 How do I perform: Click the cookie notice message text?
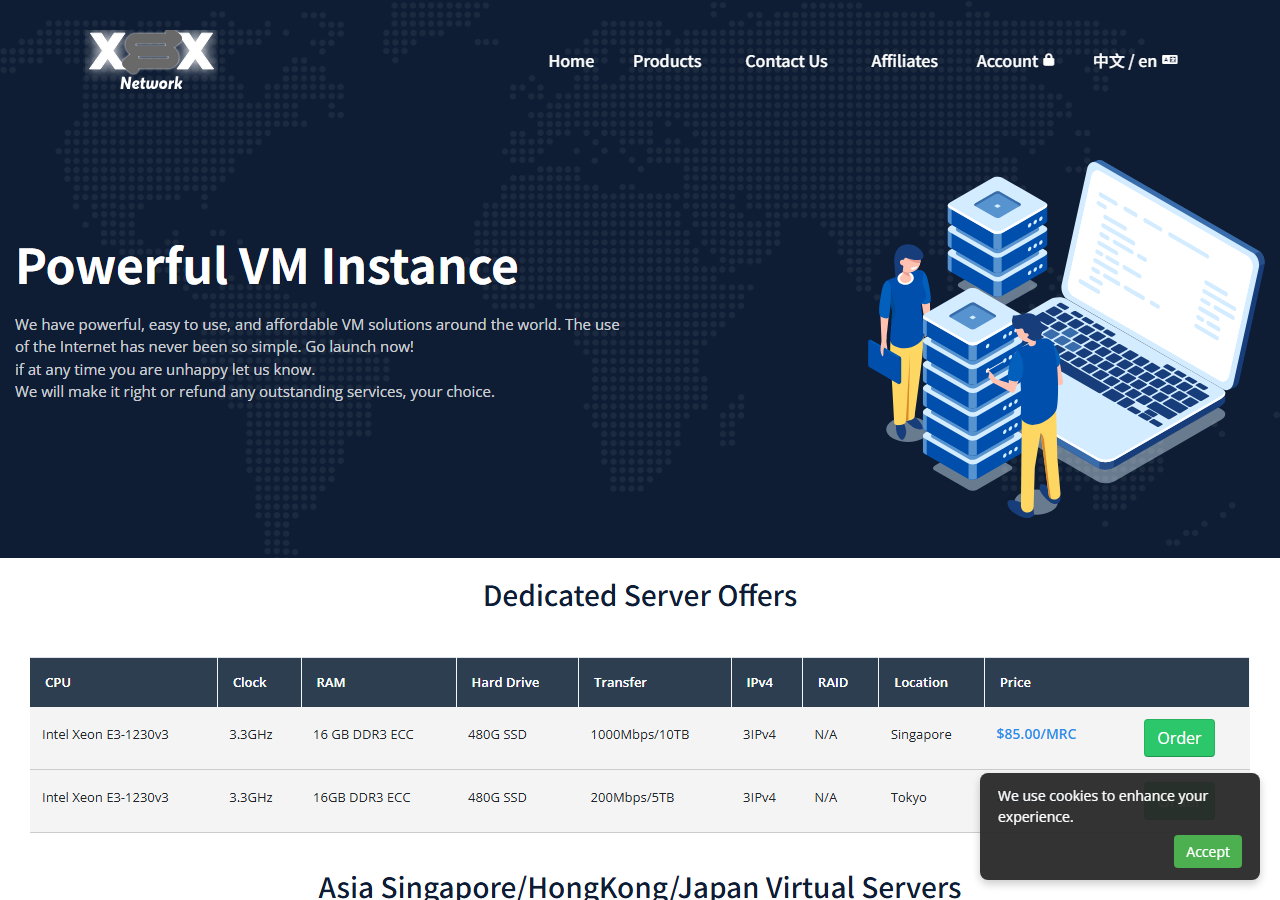click(1103, 806)
